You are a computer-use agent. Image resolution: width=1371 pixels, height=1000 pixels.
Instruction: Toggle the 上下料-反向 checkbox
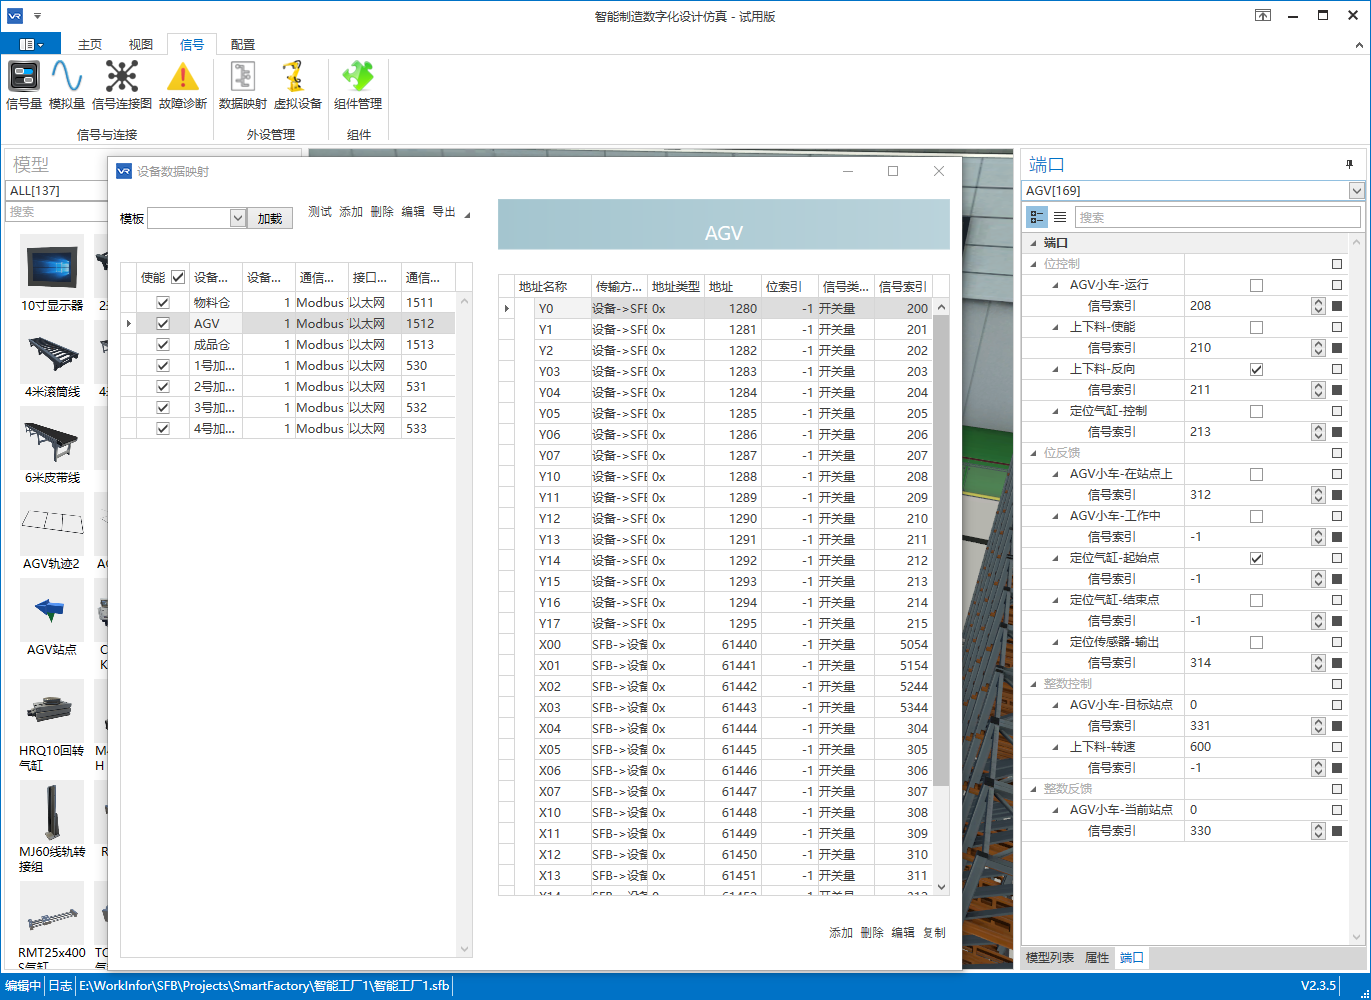[1256, 369]
